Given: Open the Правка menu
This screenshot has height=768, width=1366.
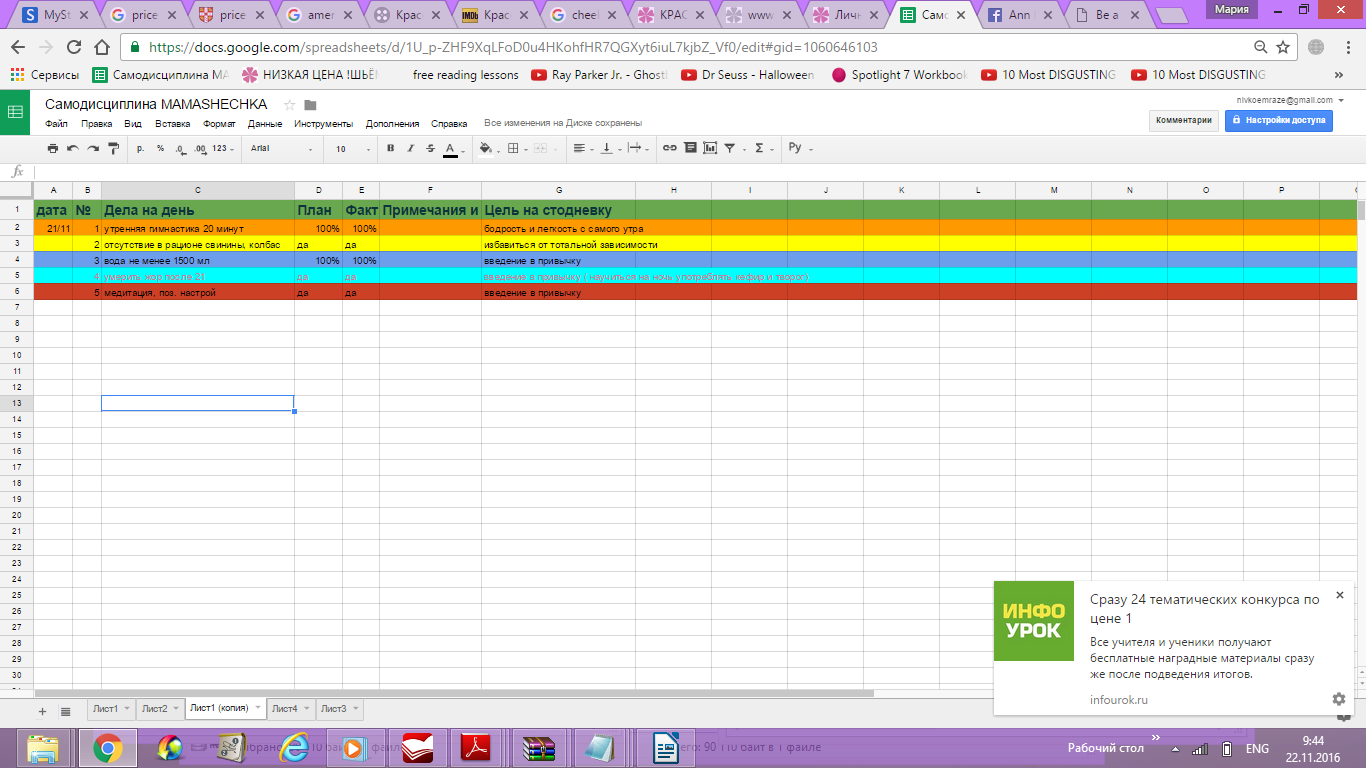Looking at the screenshot, I should (x=97, y=124).
